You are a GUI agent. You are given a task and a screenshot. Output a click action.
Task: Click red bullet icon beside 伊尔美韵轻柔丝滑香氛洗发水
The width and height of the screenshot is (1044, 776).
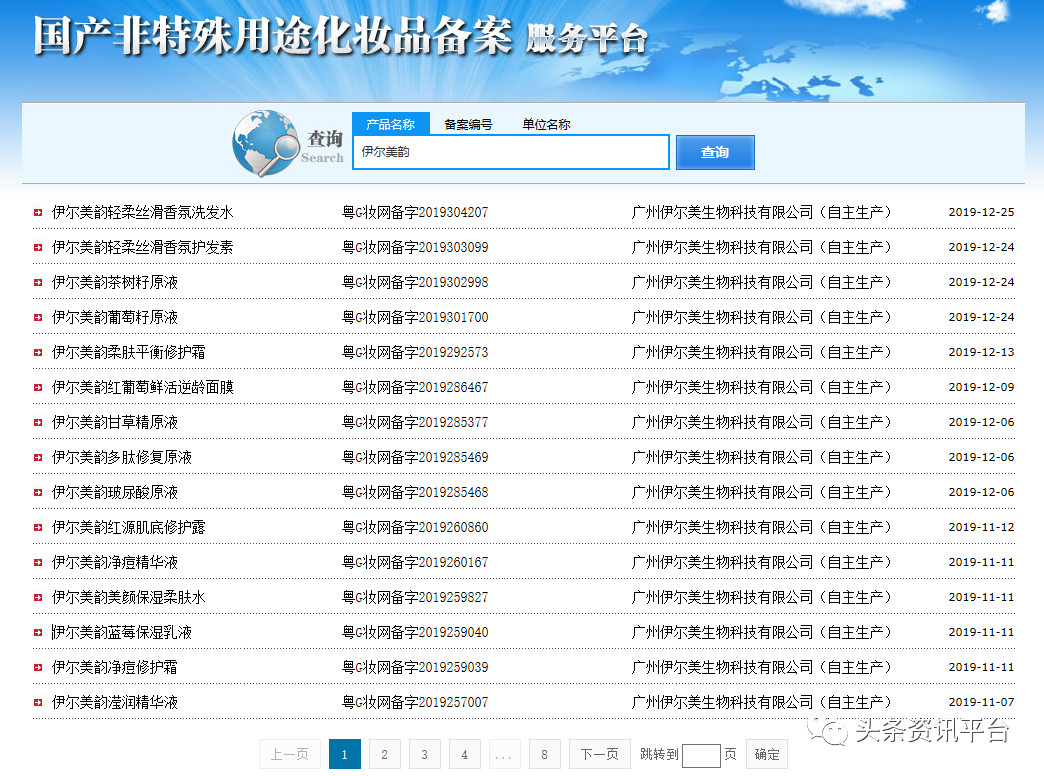pos(37,213)
